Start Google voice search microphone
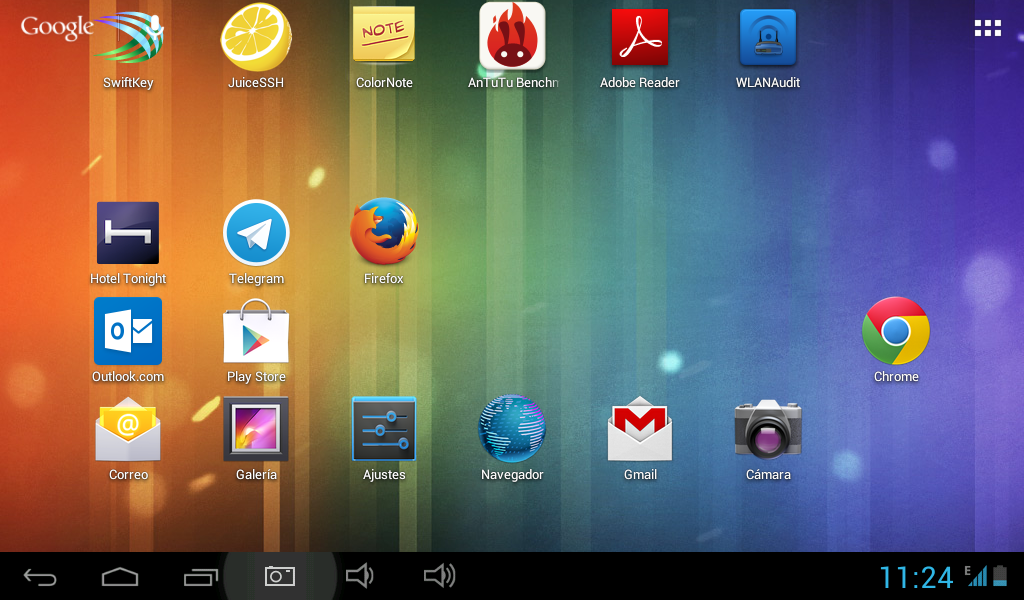 tap(155, 25)
